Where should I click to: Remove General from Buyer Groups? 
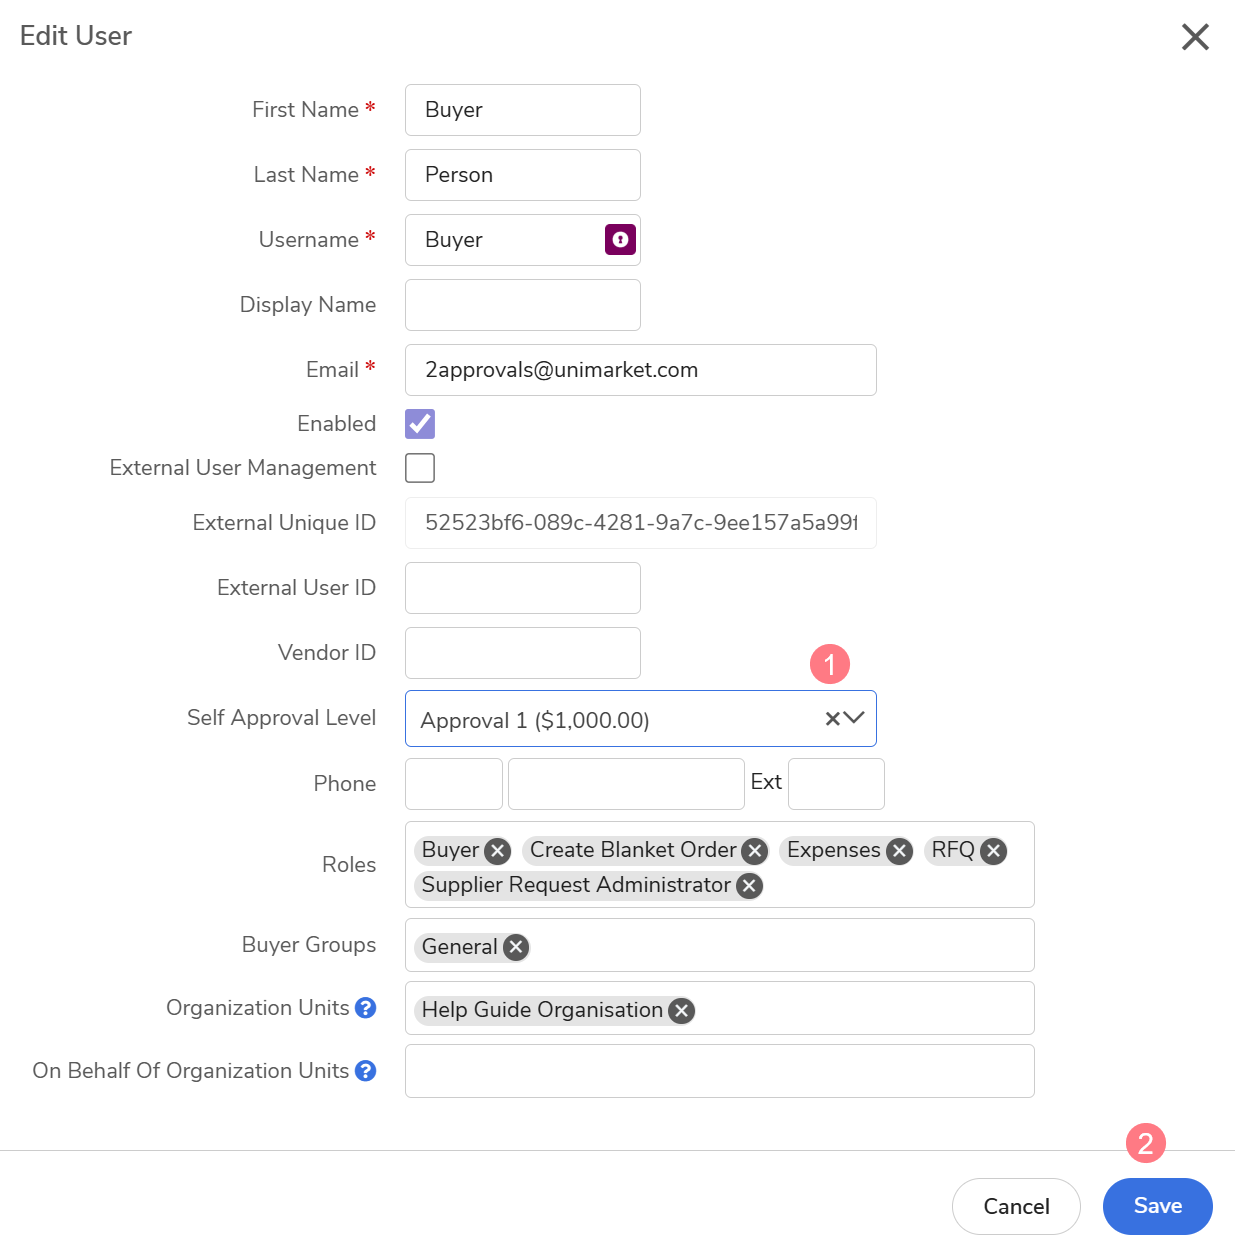coord(516,947)
